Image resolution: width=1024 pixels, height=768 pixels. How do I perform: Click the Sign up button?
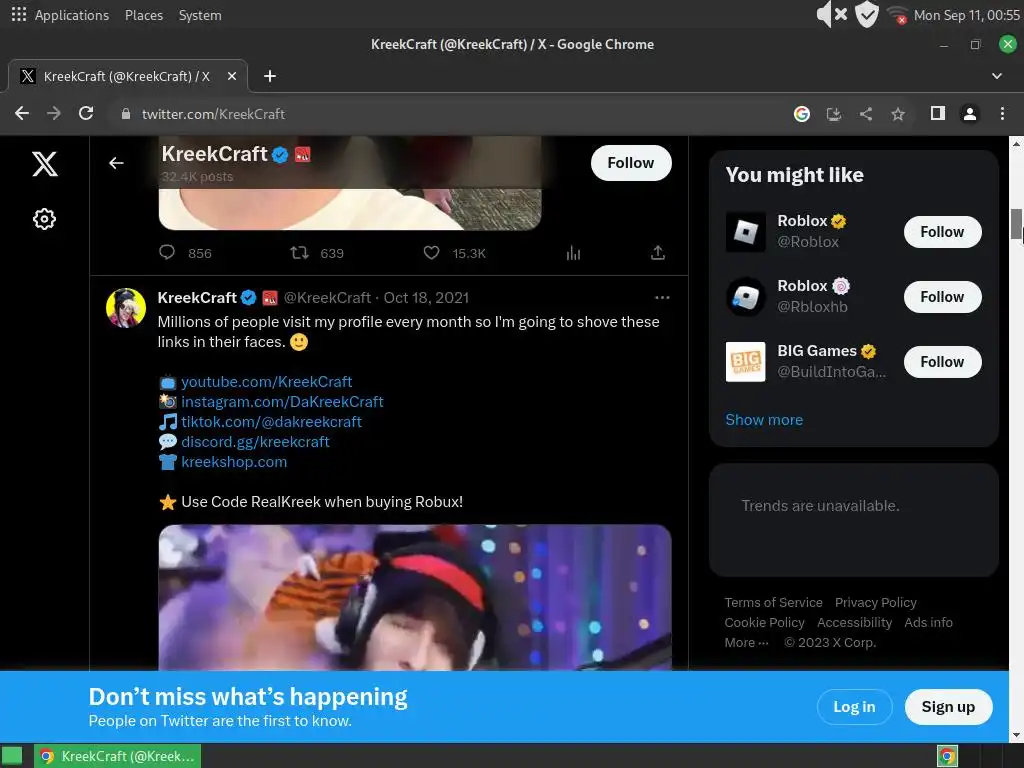948,707
